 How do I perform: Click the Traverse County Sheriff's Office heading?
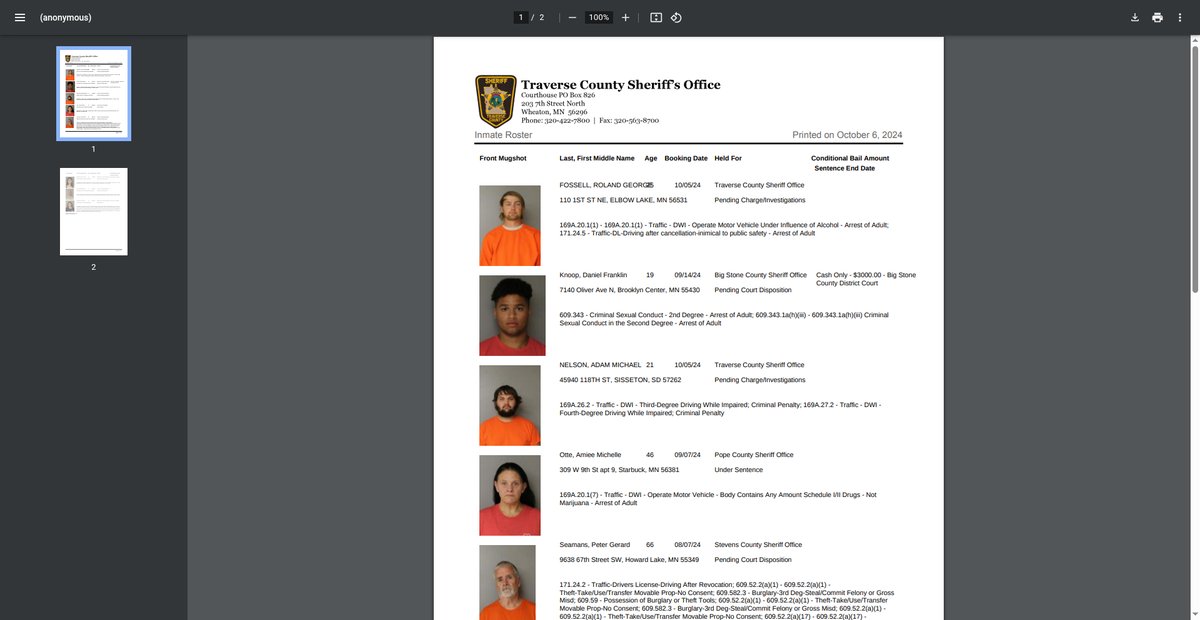(x=620, y=84)
